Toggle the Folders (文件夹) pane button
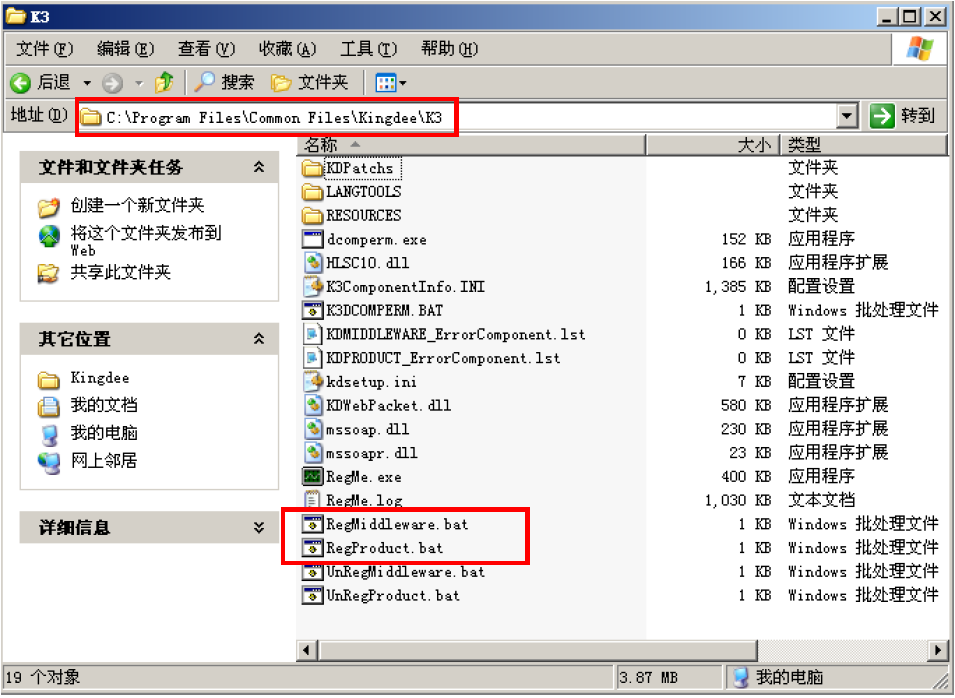The width and height of the screenshot is (955, 698). (x=309, y=82)
